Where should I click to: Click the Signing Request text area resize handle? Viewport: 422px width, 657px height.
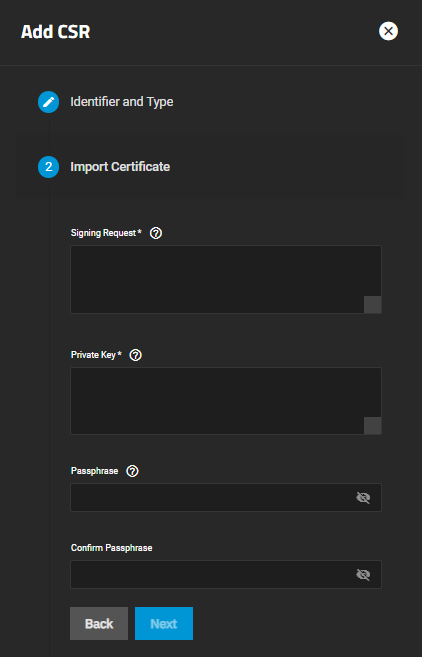point(373,305)
